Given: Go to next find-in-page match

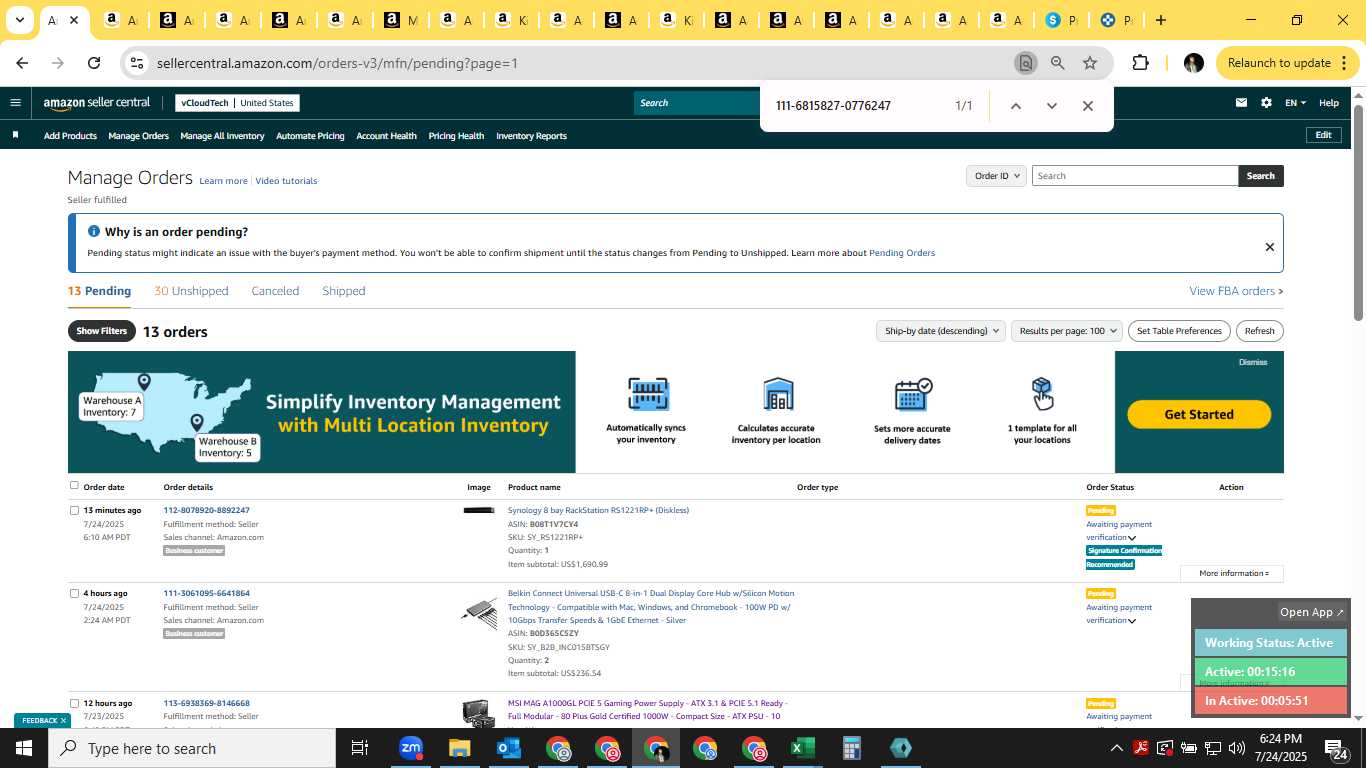Looking at the screenshot, I should pyautogui.click(x=1051, y=106).
